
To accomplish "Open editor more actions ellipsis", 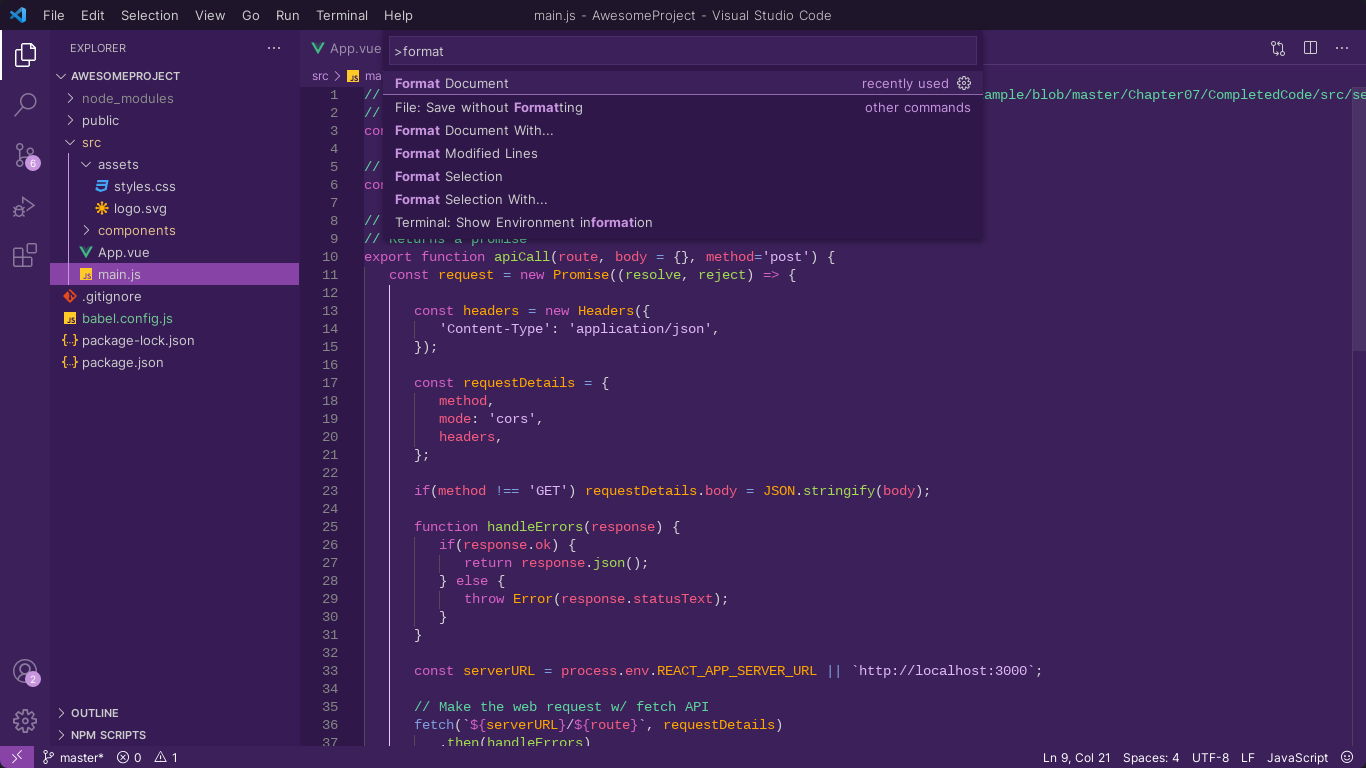I will coord(1342,48).
